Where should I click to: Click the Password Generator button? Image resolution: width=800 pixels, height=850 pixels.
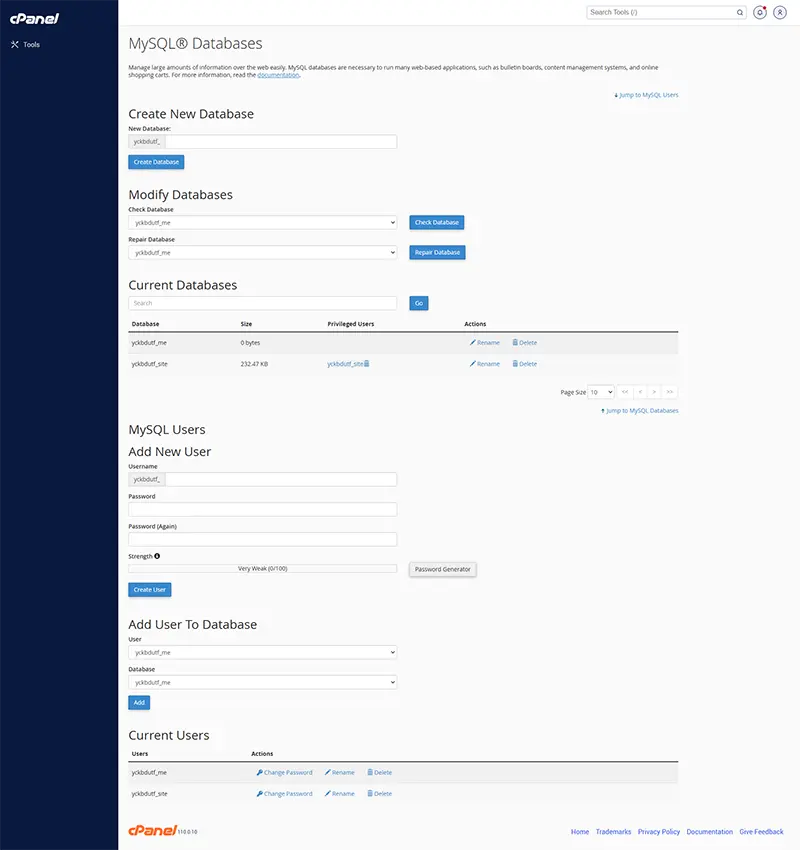[443, 569]
